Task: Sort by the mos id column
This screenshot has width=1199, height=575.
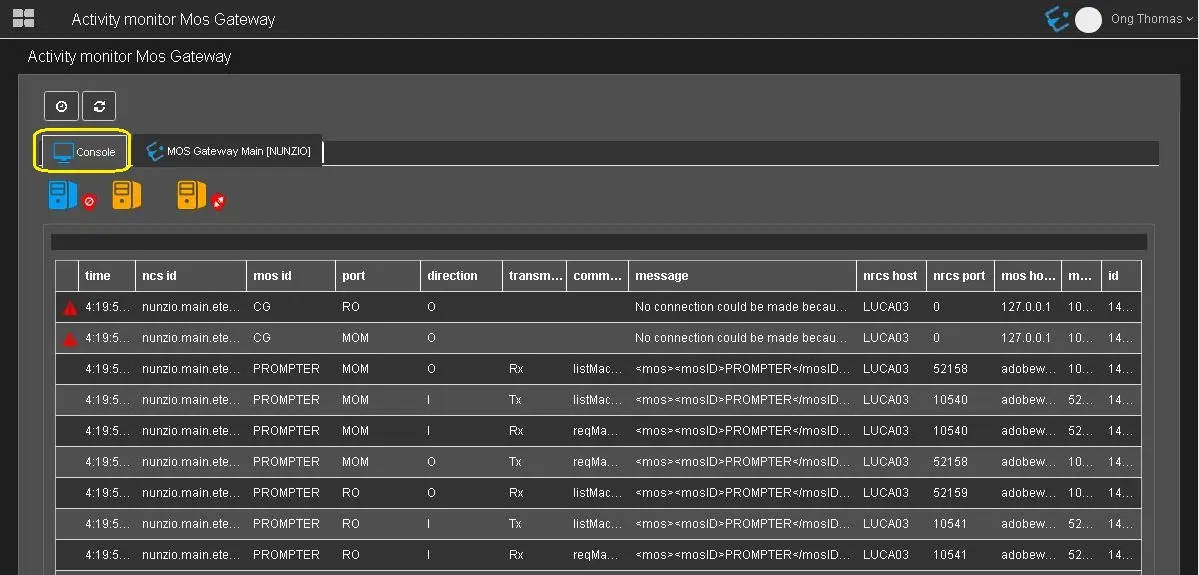Action: click(272, 276)
